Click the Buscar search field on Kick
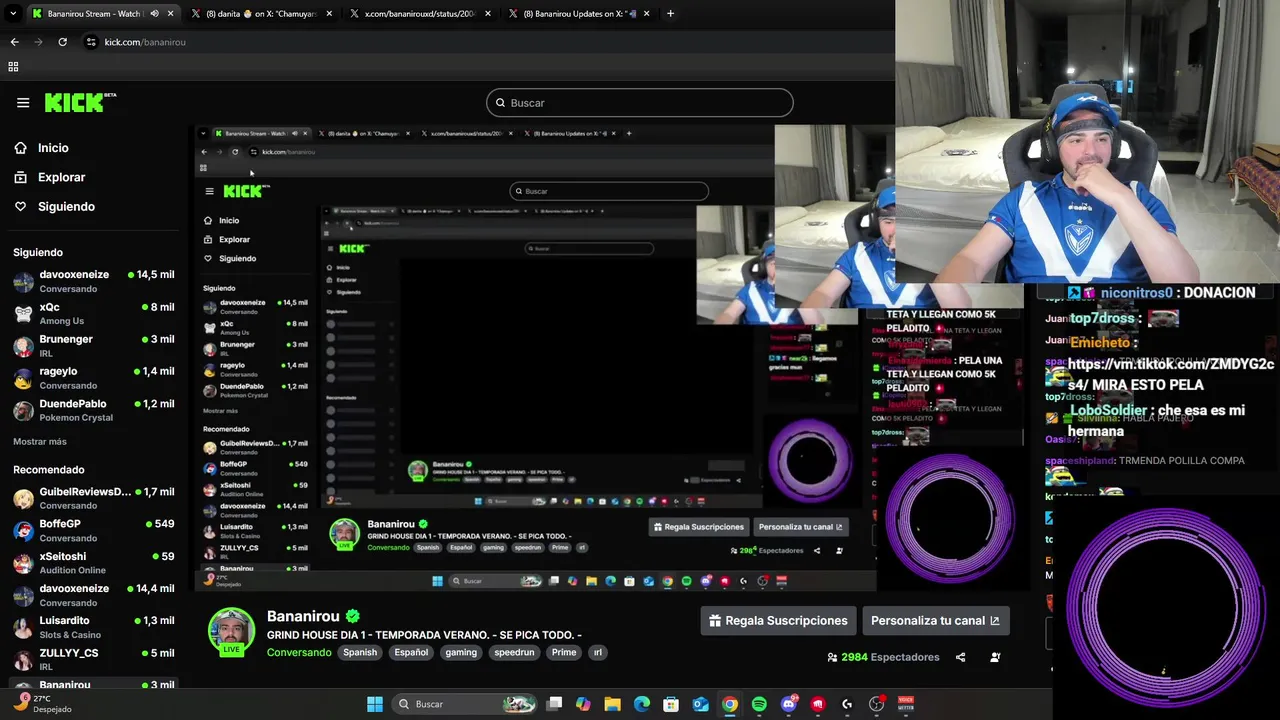The width and height of the screenshot is (1280, 720). pos(640,103)
